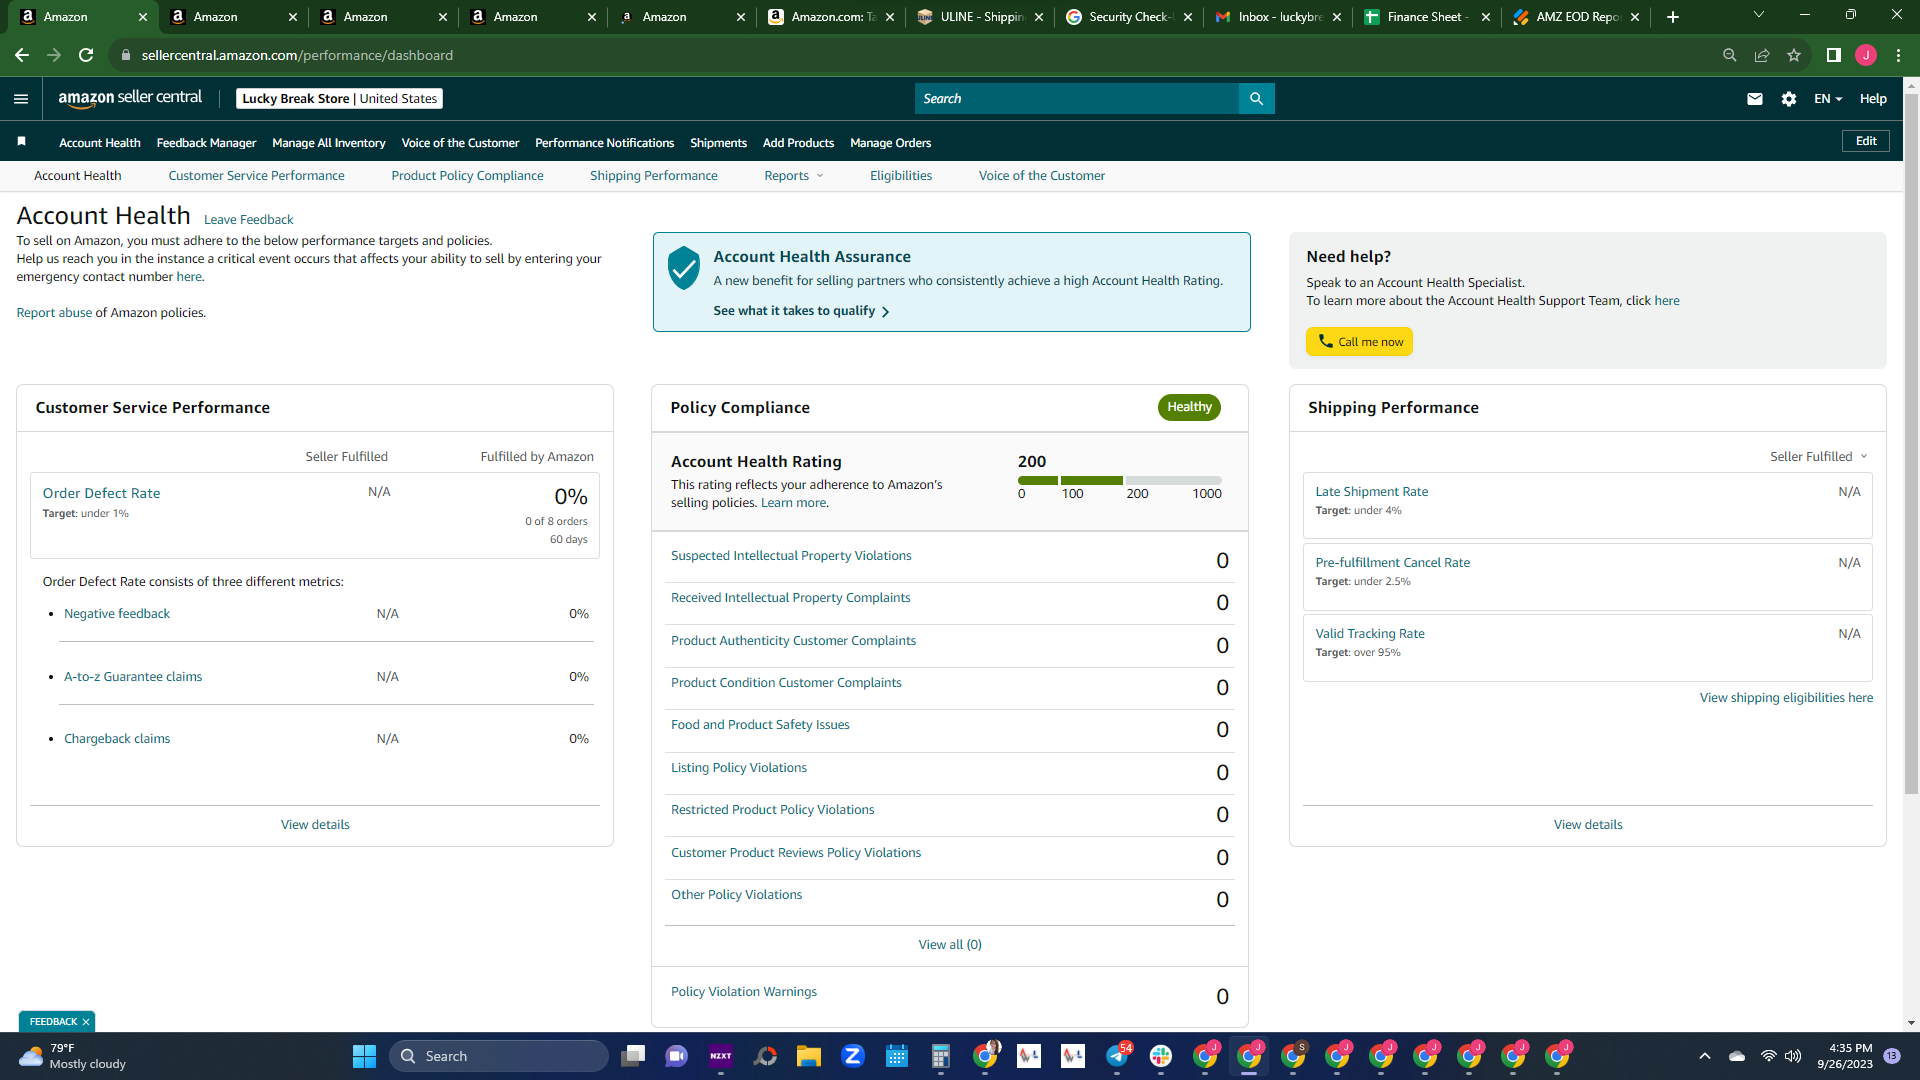Screen dimensions: 1920x1080
Task: Click the browser address bar
Action: click(910, 55)
